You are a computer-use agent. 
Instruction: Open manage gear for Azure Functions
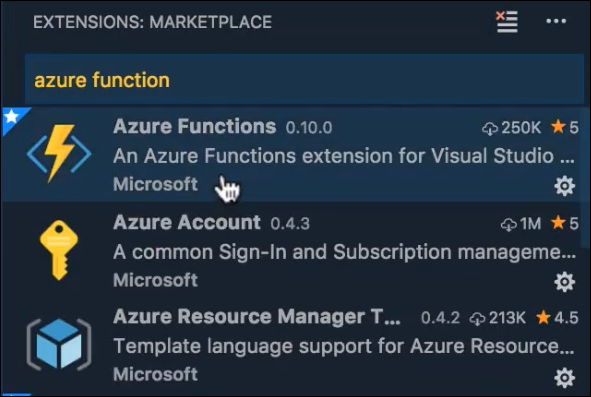565,185
